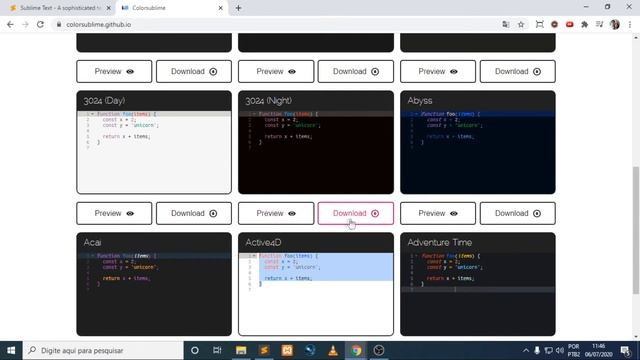This screenshot has height=360, width=640.
Task: Go back to the previous page
Action: point(10,24)
